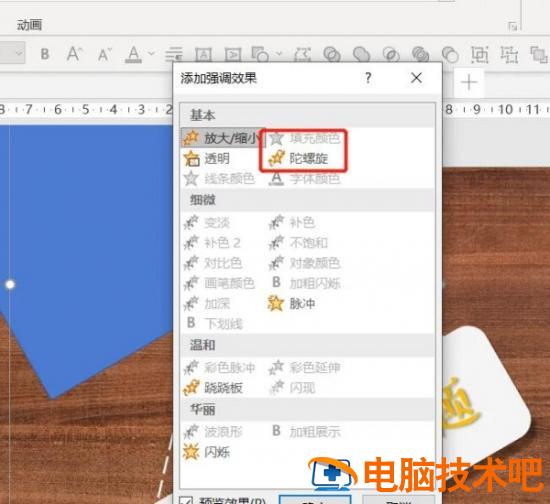Open font color dropdown arrow

pyautogui.click(x=151, y=53)
